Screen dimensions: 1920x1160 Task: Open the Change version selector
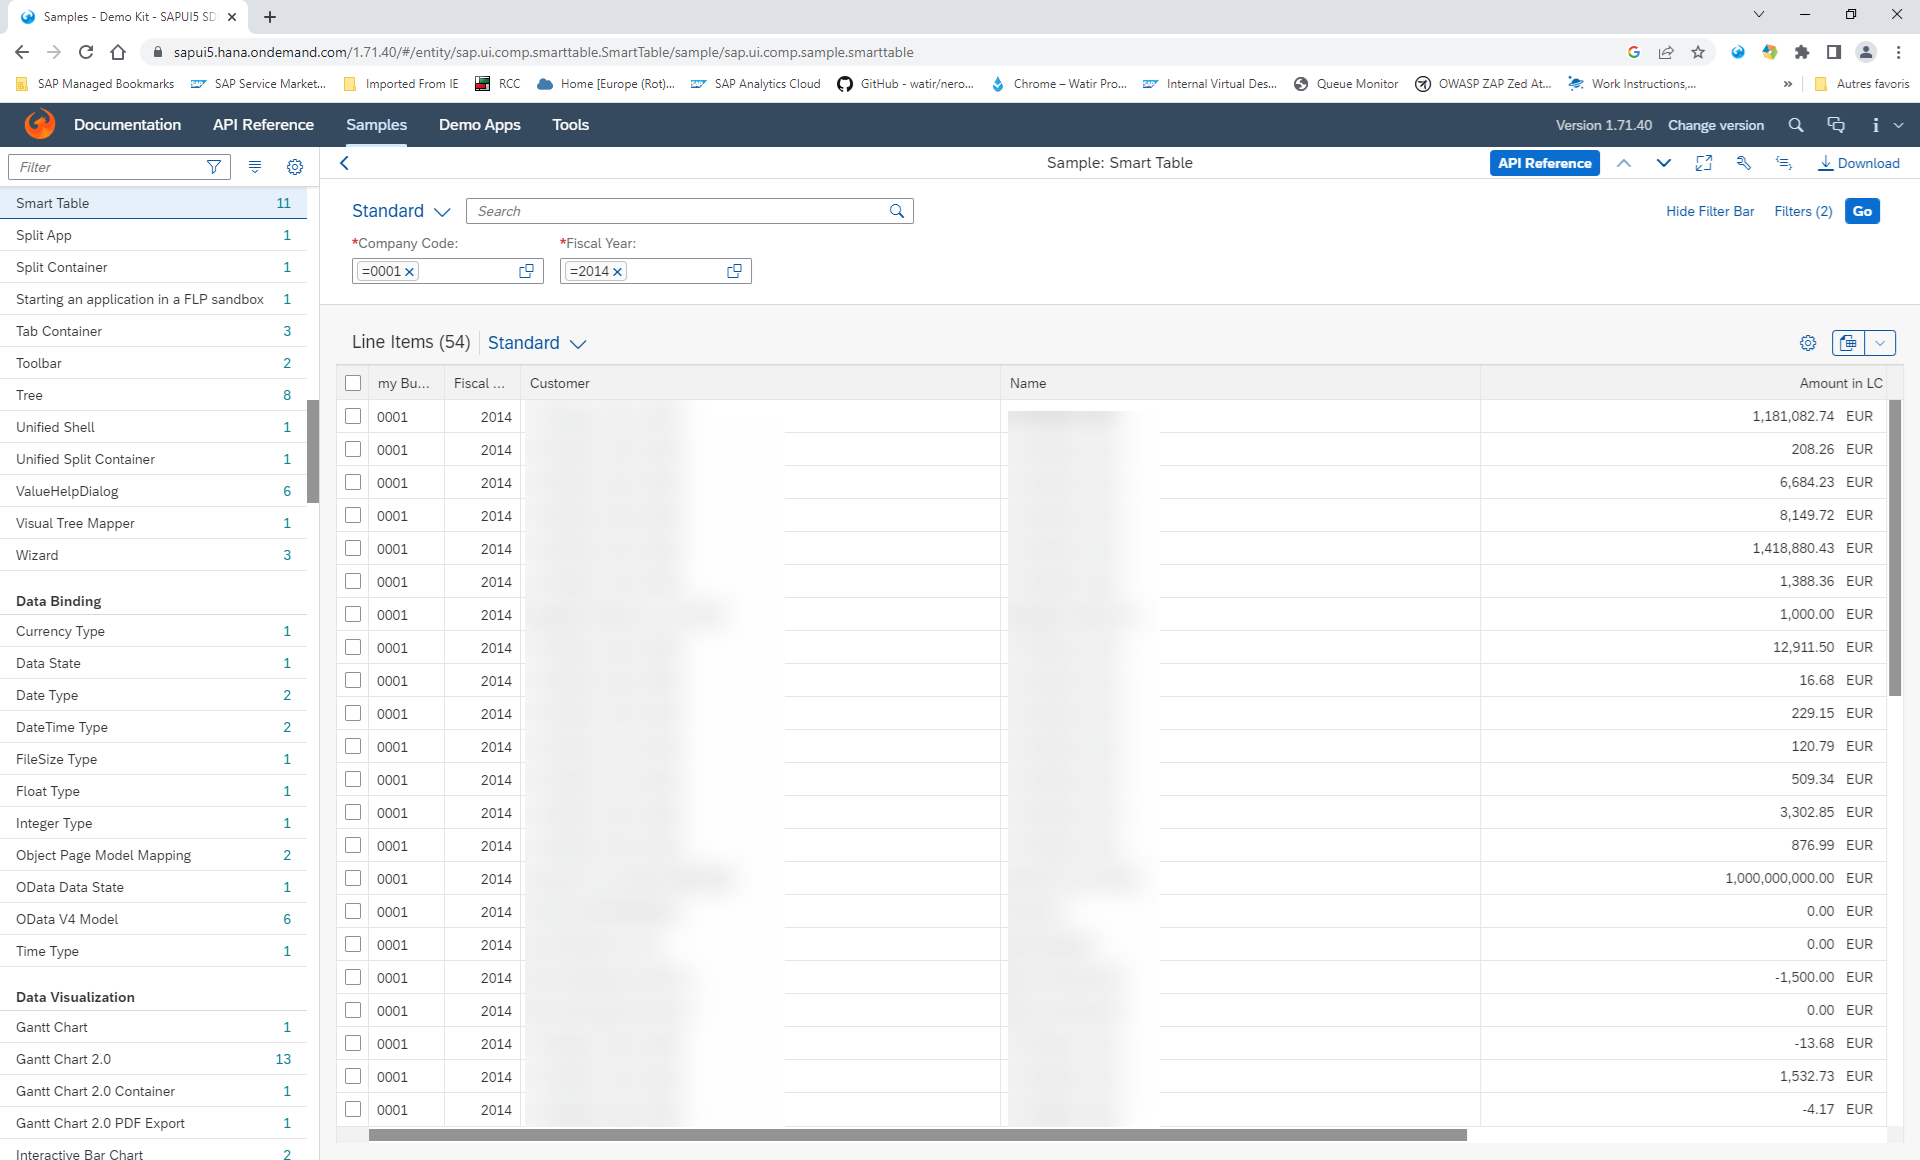(1715, 125)
